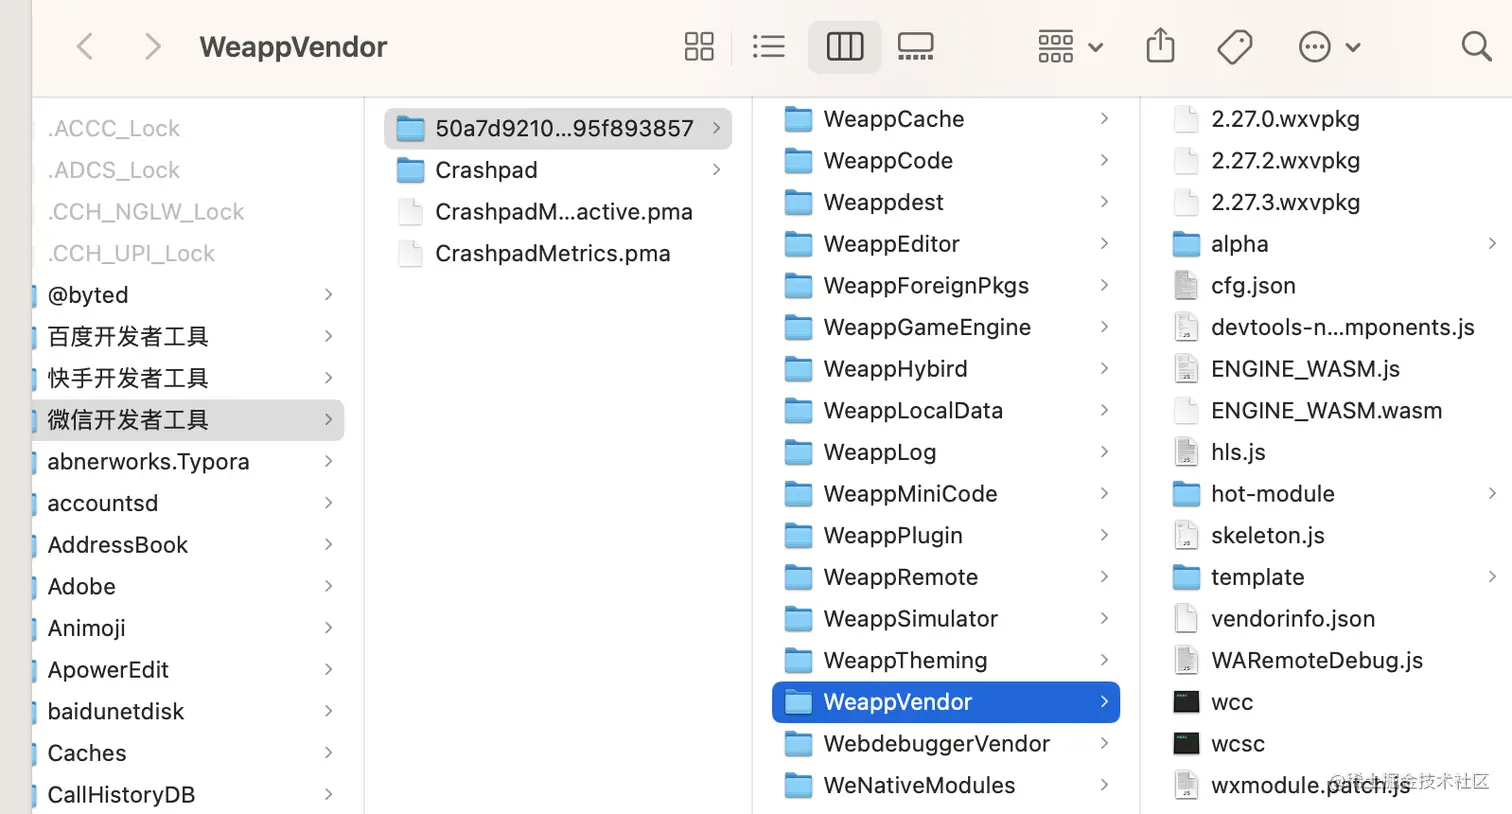Click the hls.js file icon
1512x814 pixels.
pos(1186,452)
